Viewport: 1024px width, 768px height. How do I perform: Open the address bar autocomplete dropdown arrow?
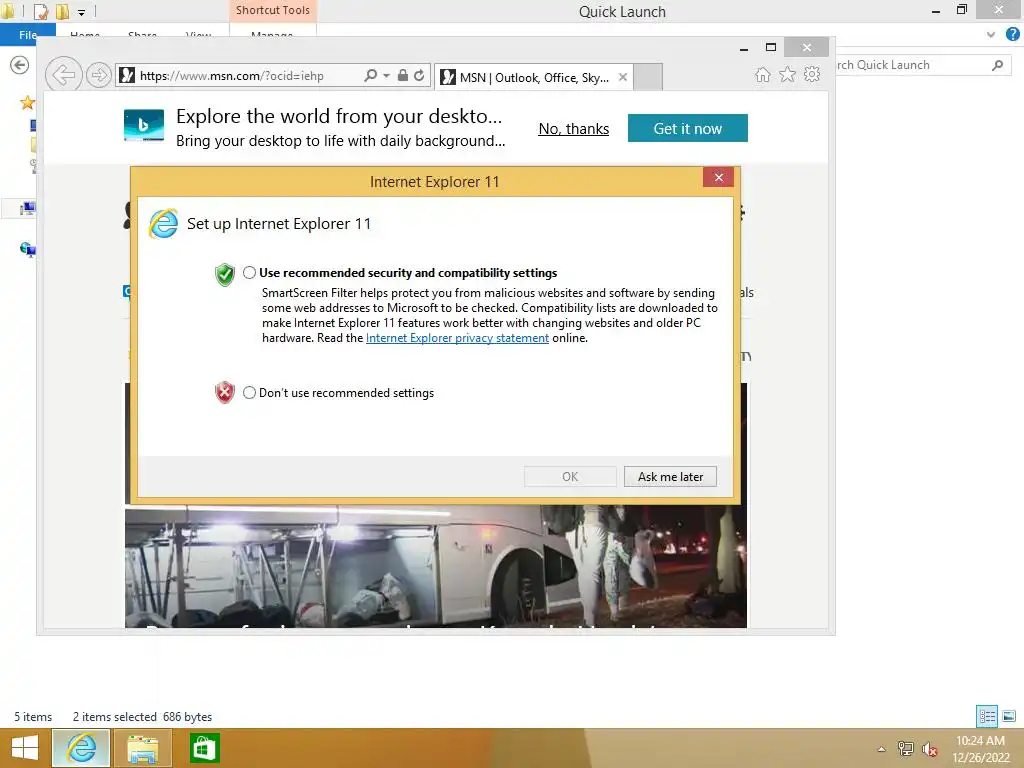pyautogui.click(x=386, y=76)
